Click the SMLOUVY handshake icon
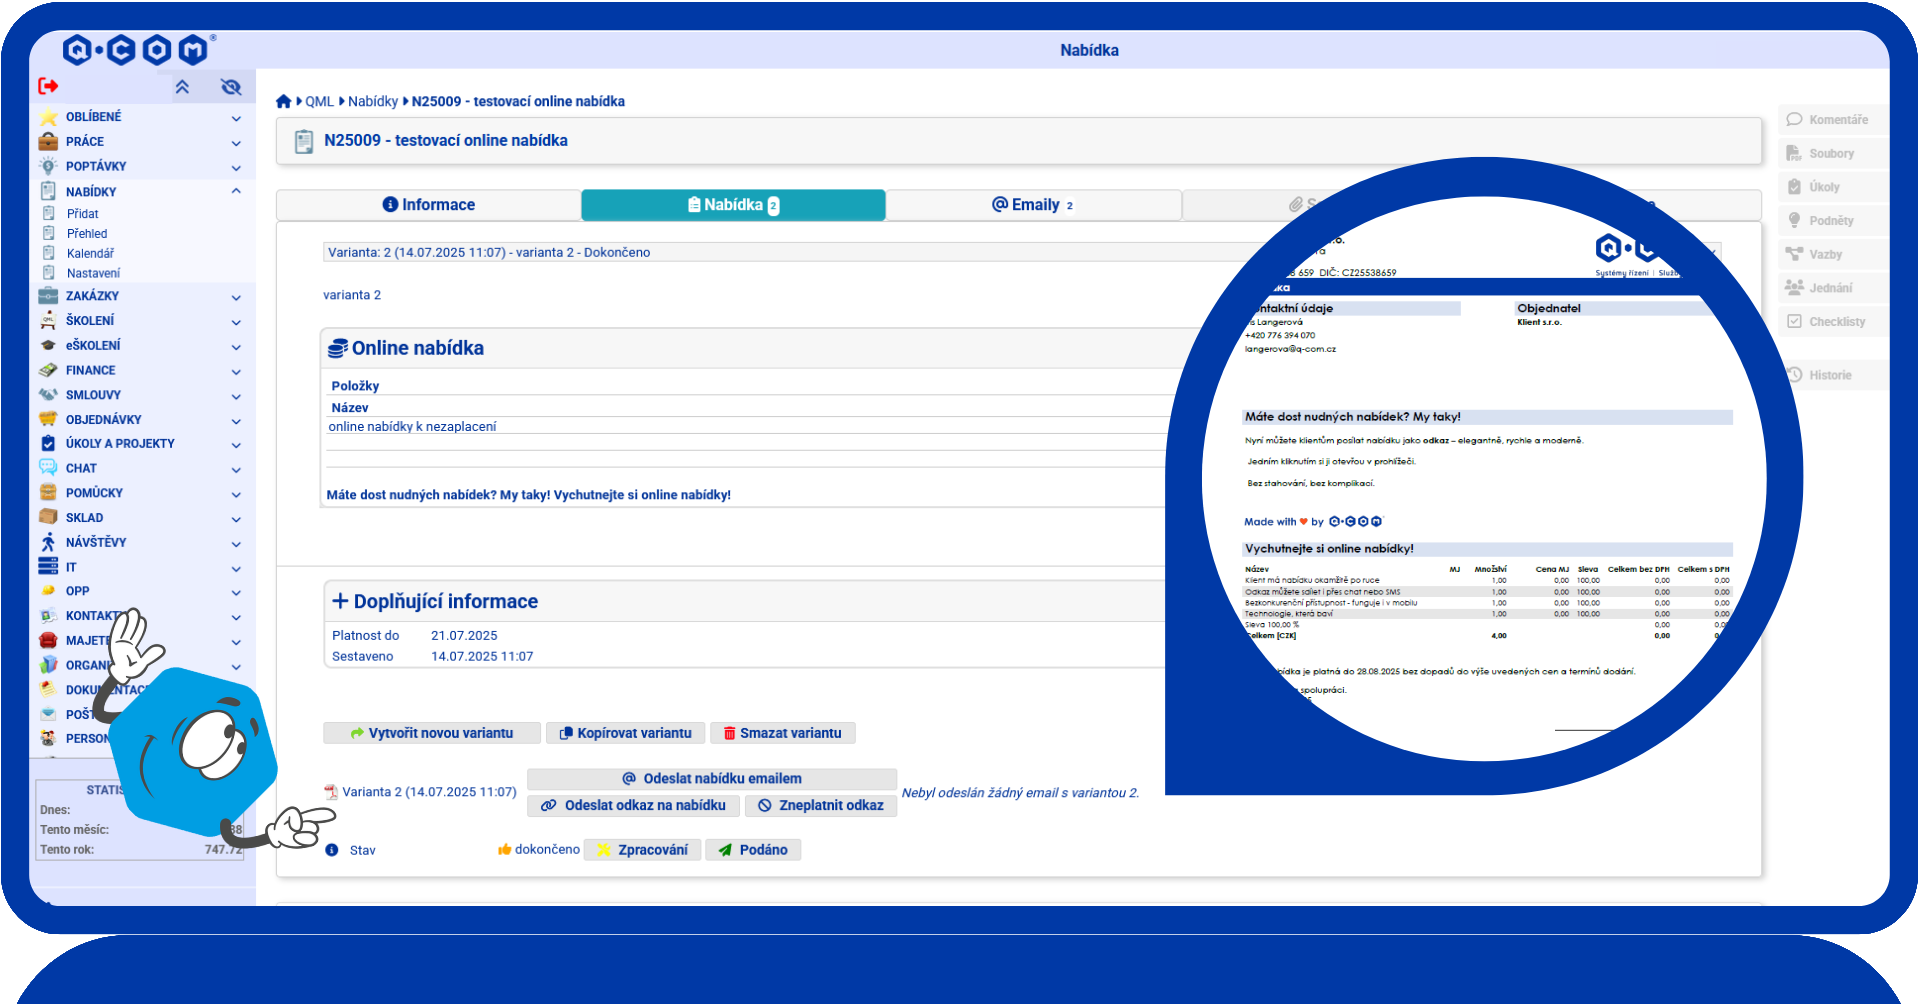The image size is (1920, 1004). pyautogui.click(x=48, y=395)
